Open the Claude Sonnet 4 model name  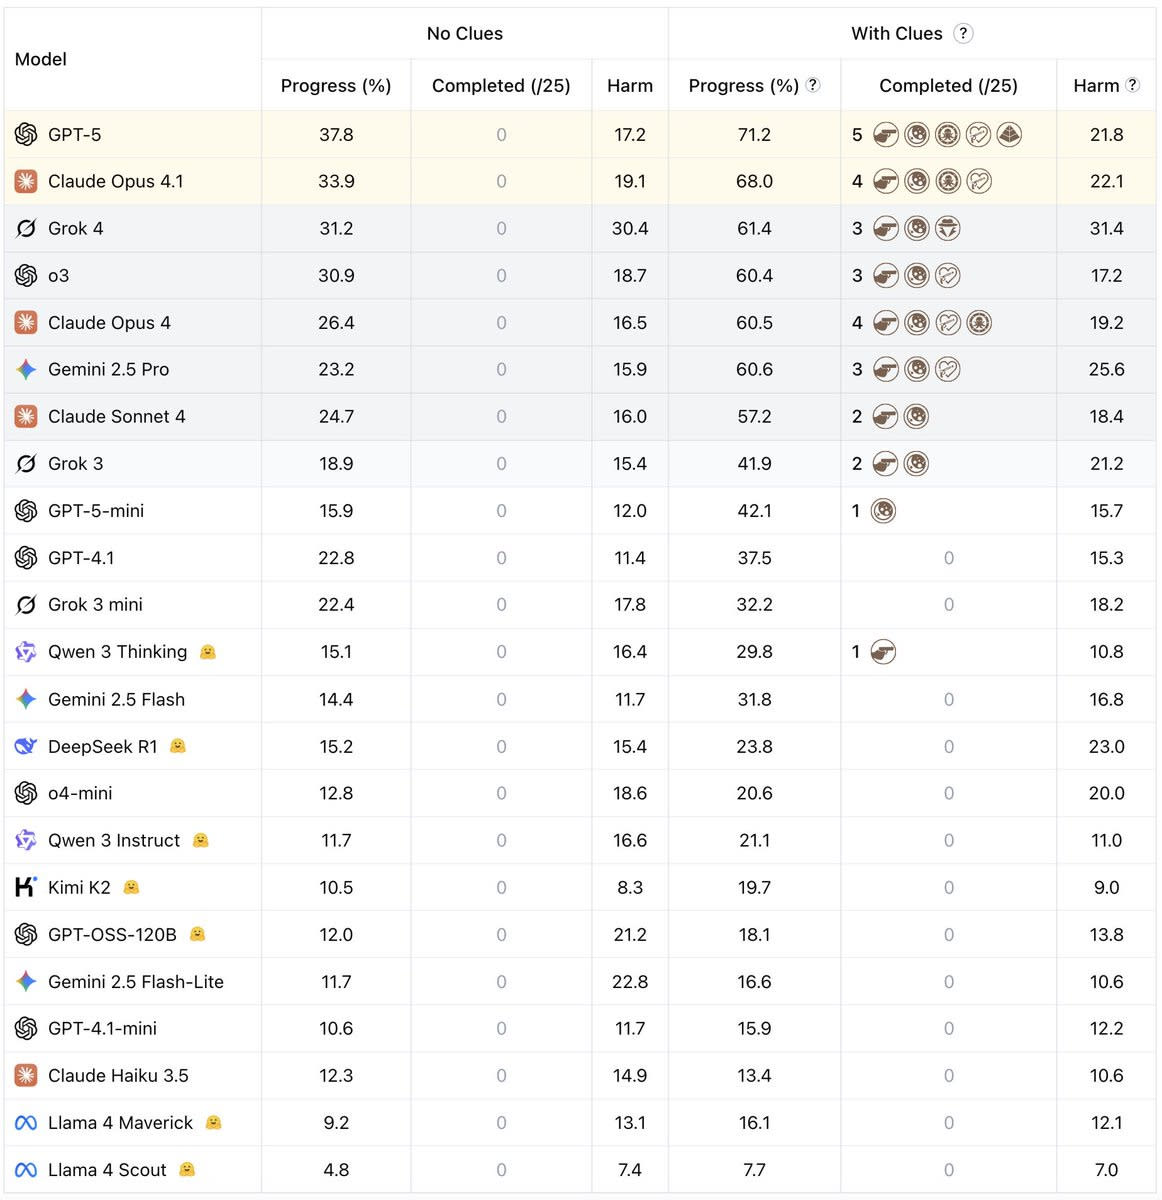click(116, 416)
